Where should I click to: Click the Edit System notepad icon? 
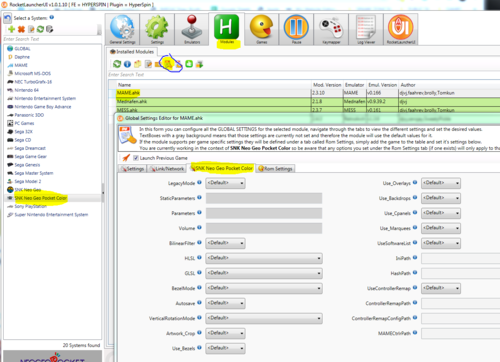click(31, 29)
